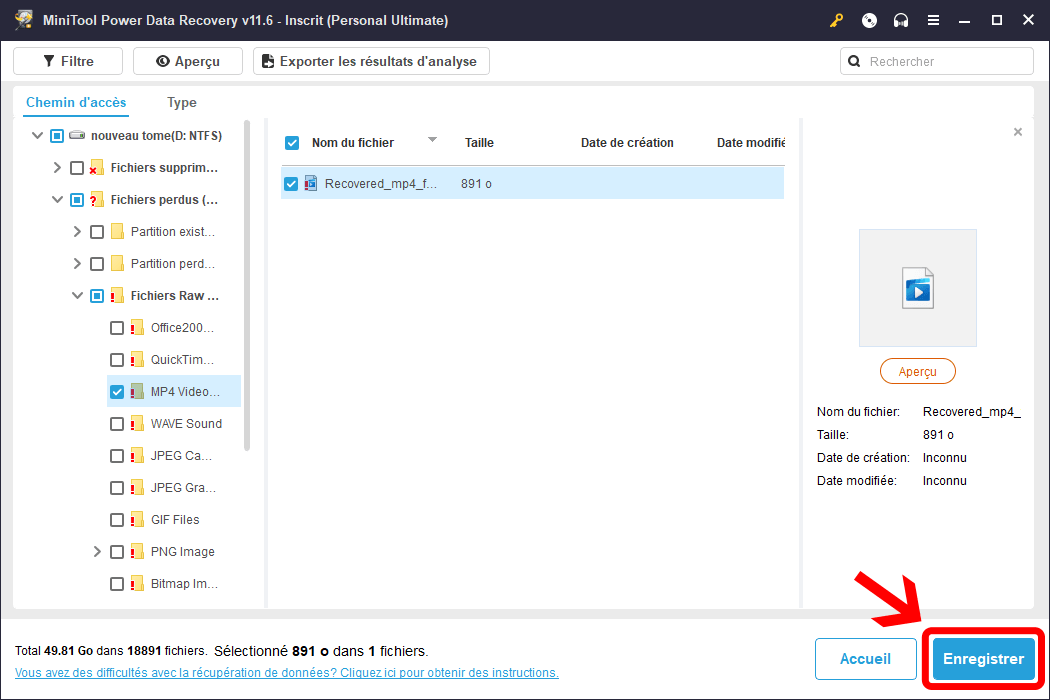The image size is (1050, 700).
Task: Collapse the Fichiers Raw tree node
Action: tap(78, 296)
